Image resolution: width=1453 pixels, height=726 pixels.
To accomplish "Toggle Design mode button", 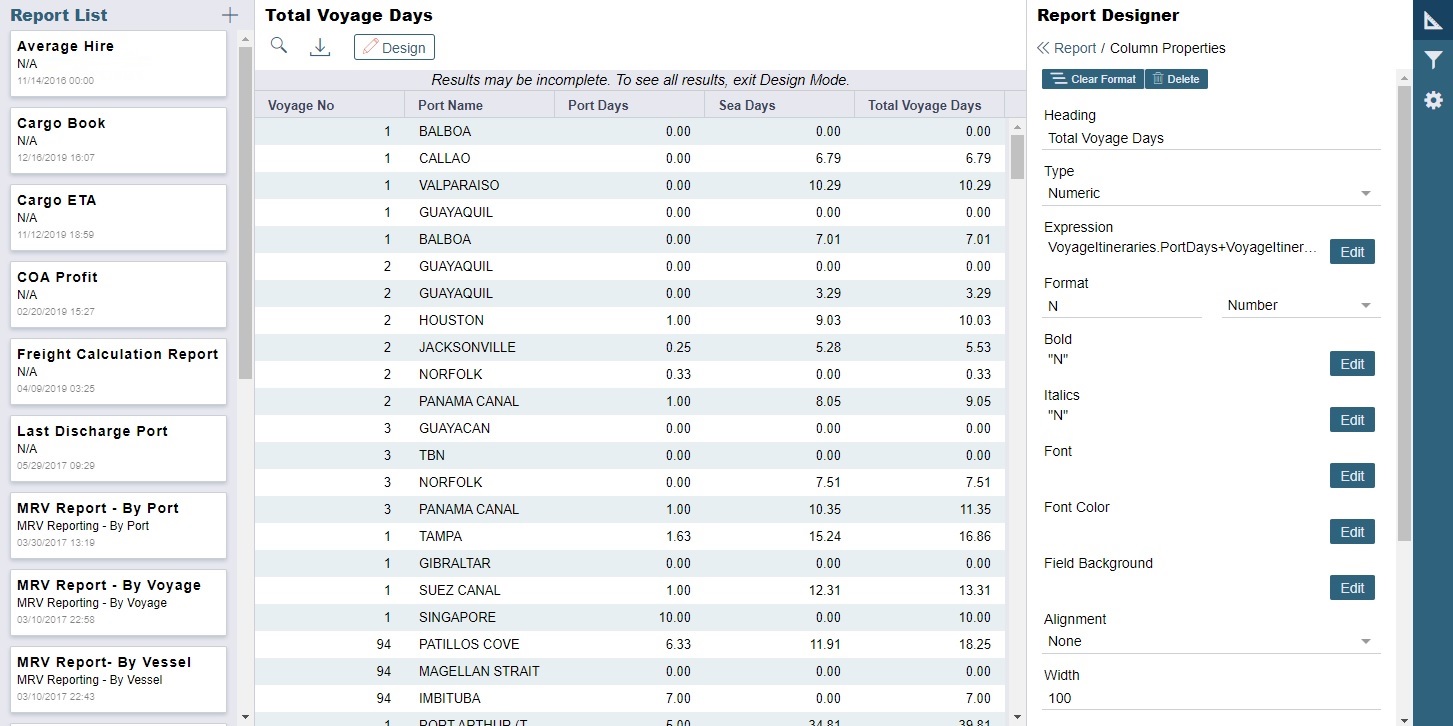I will pyautogui.click(x=394, y=47).
